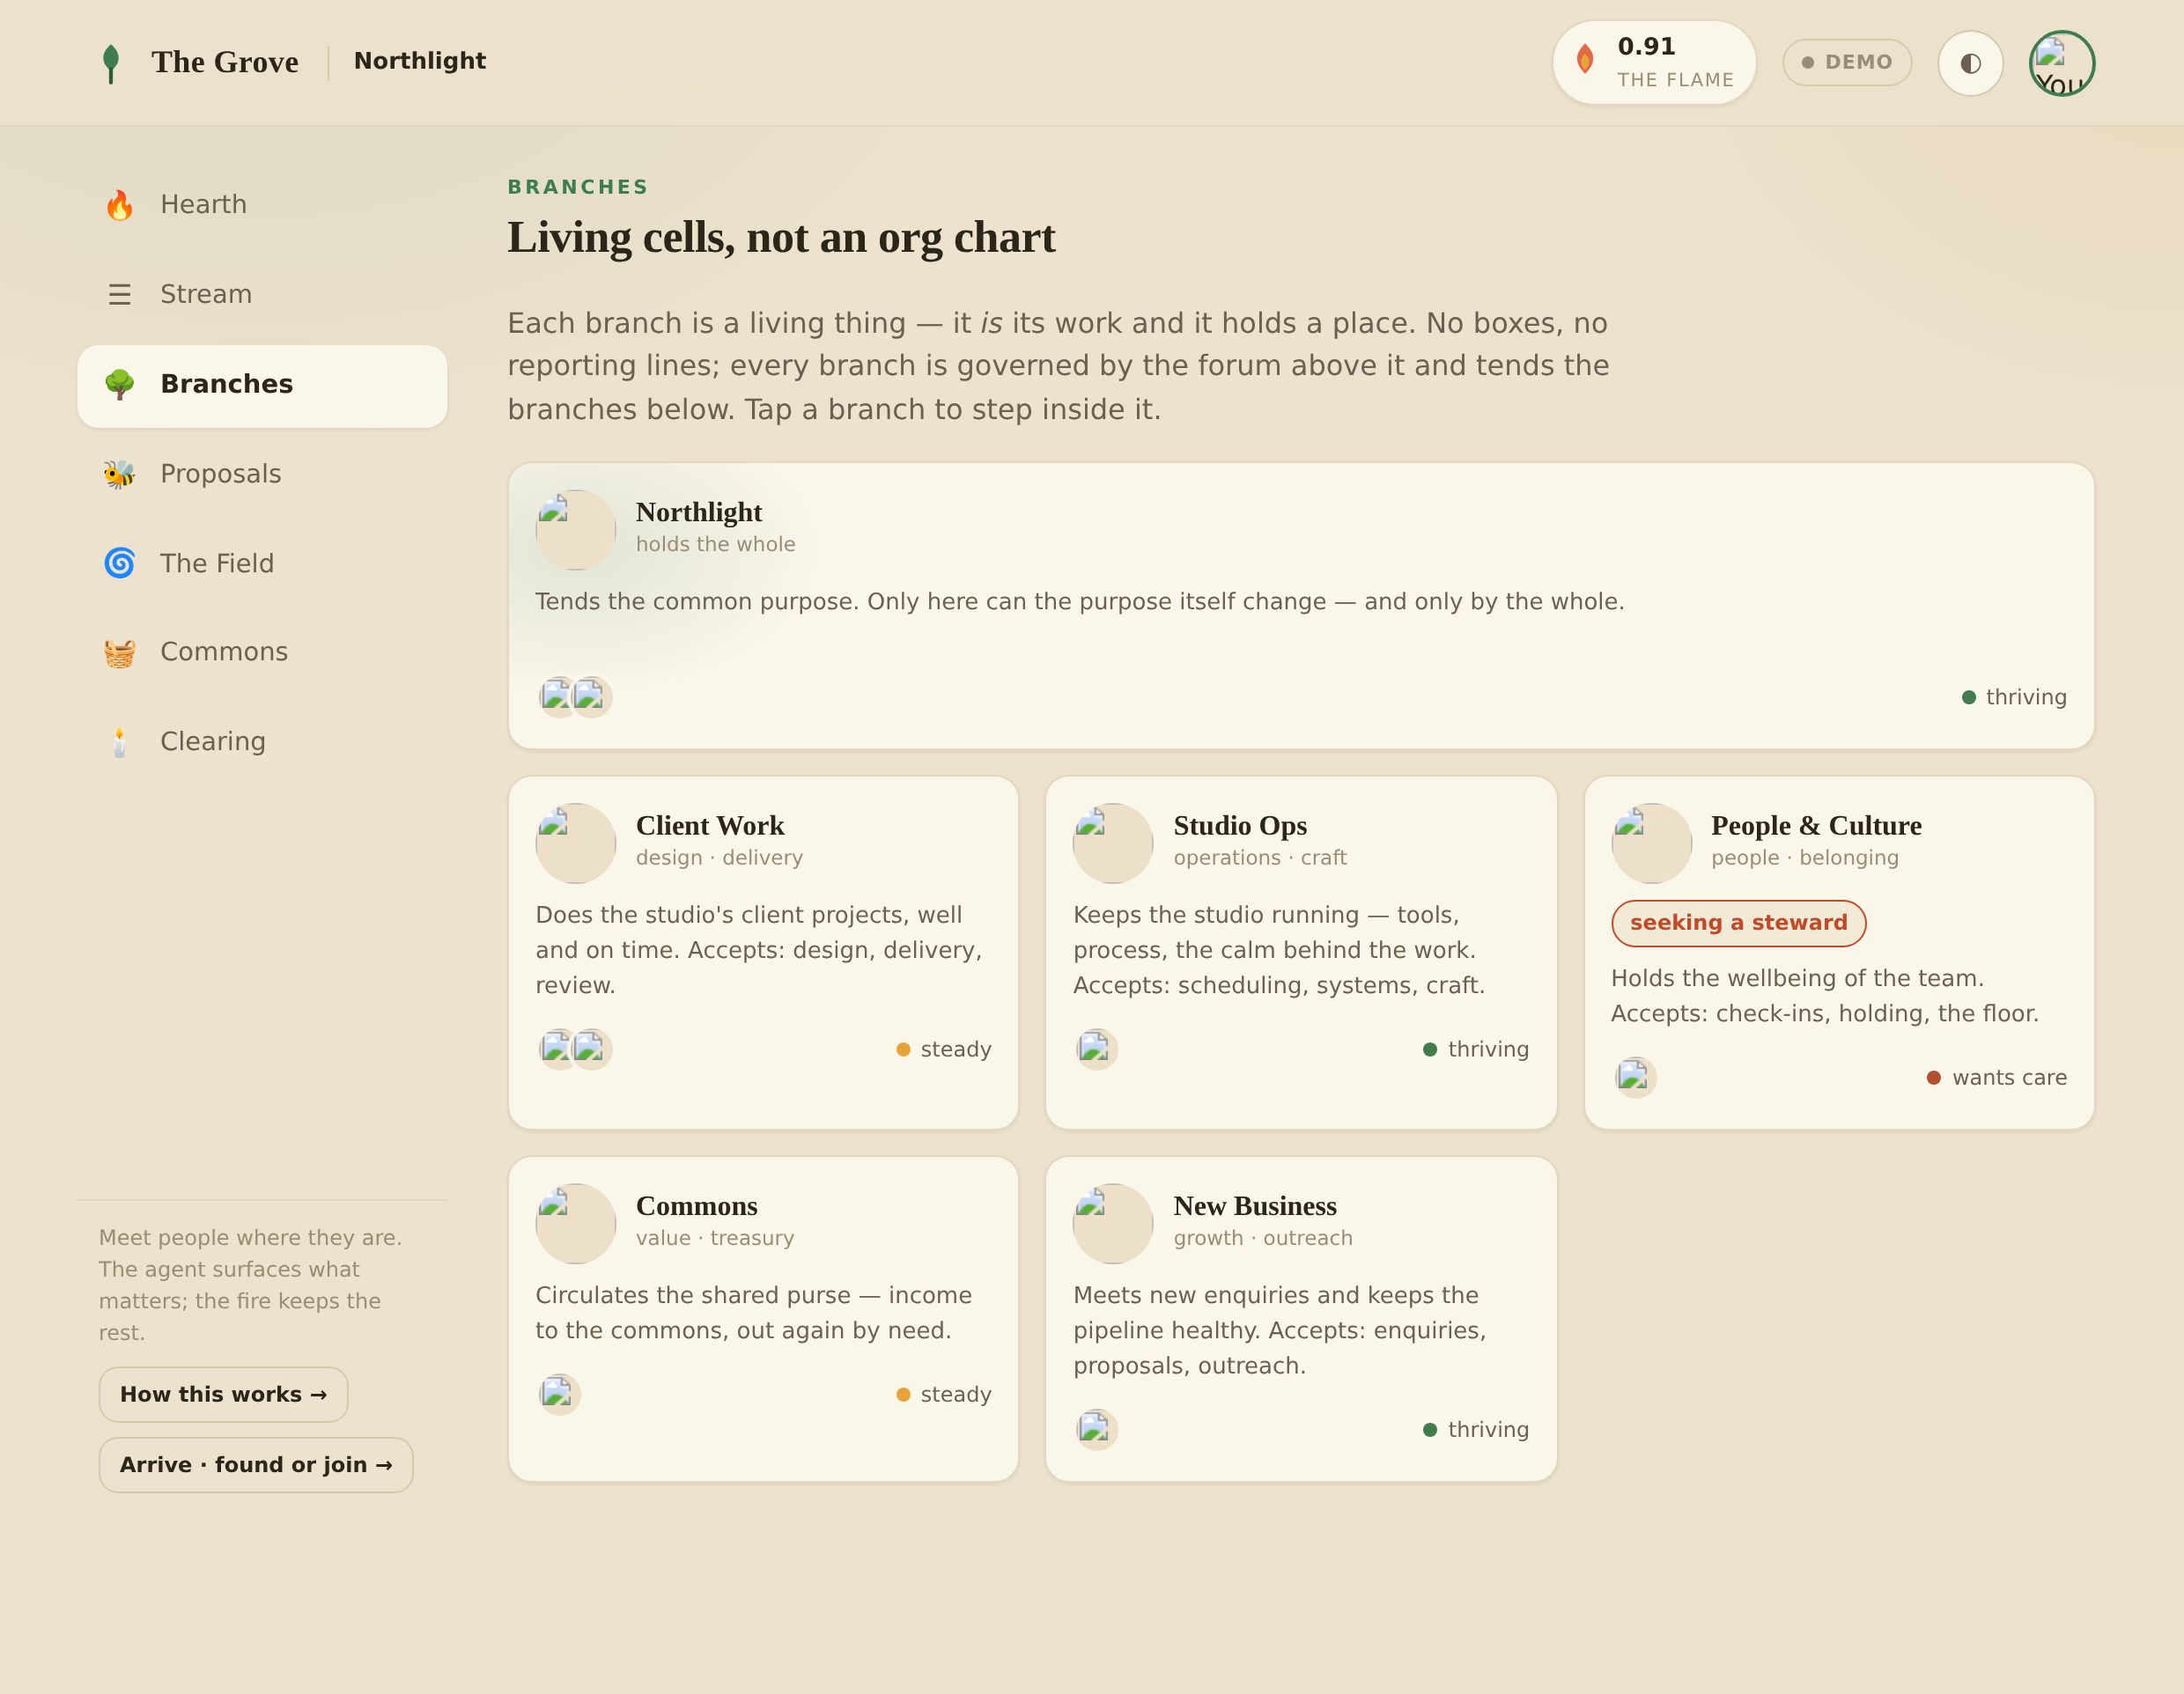Image resolution: width=2184 pixels, height=1694 pixels.
Task: Click the basket icon beside Commons in sidebar
Action: point(119,652)
